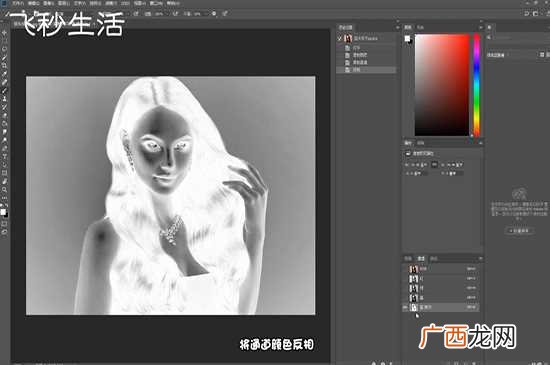Click the rainbow hue slider bar
The height and width of the screenshot is (365, 550).
tap(477, 85)
